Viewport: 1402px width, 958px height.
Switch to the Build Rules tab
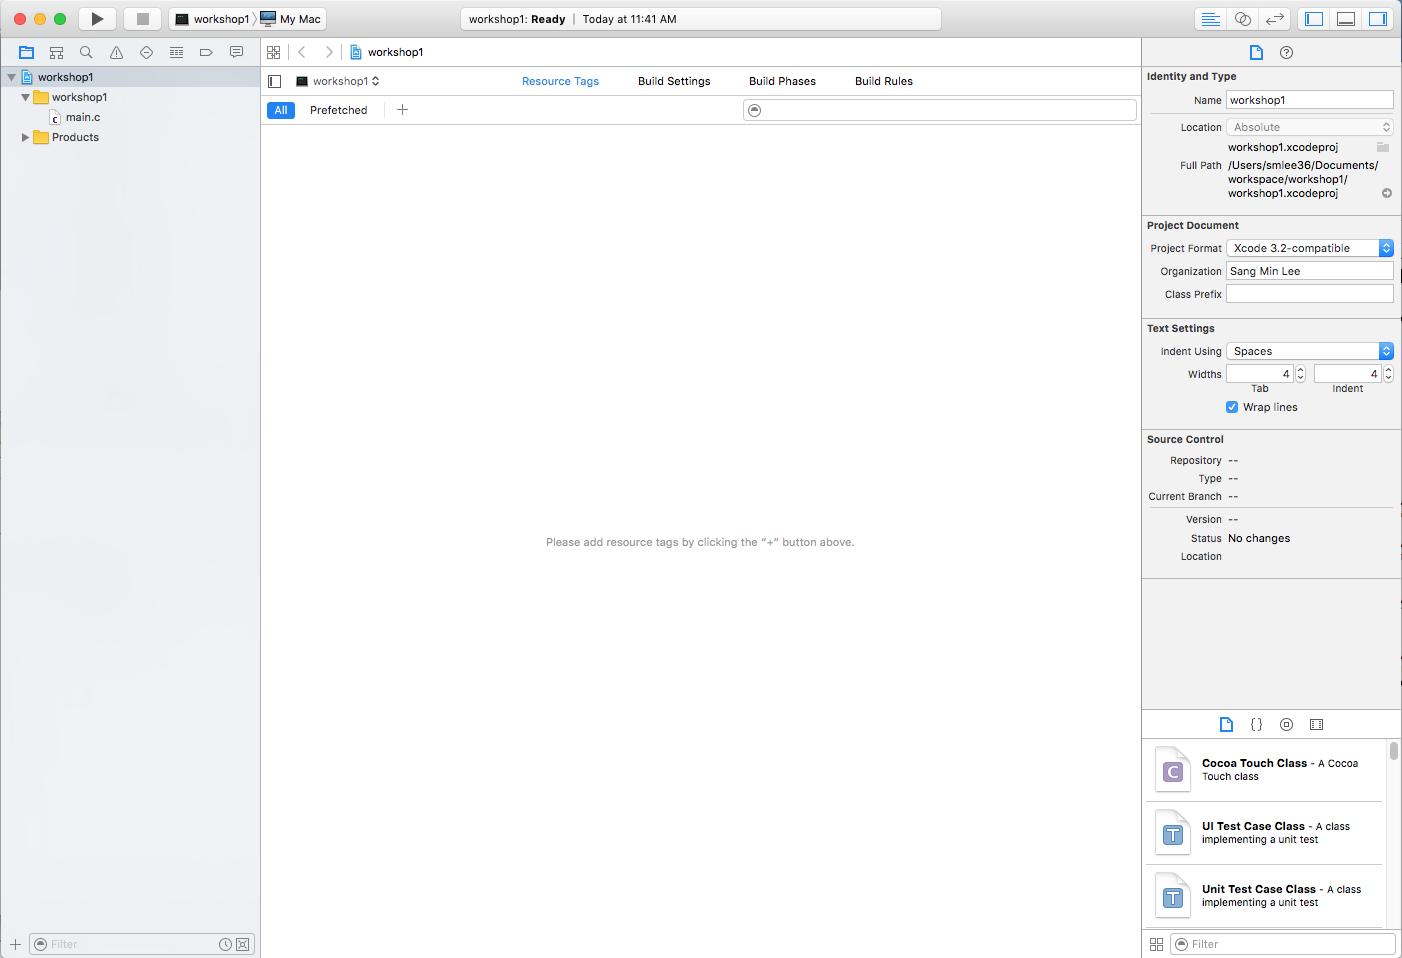click(x=884, y=81)
